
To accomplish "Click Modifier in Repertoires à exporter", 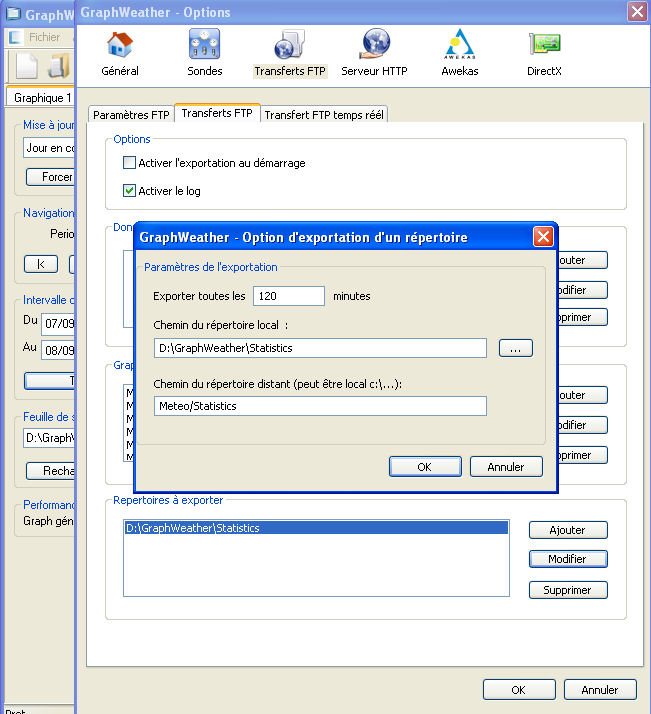I will [x=568, y=559].
